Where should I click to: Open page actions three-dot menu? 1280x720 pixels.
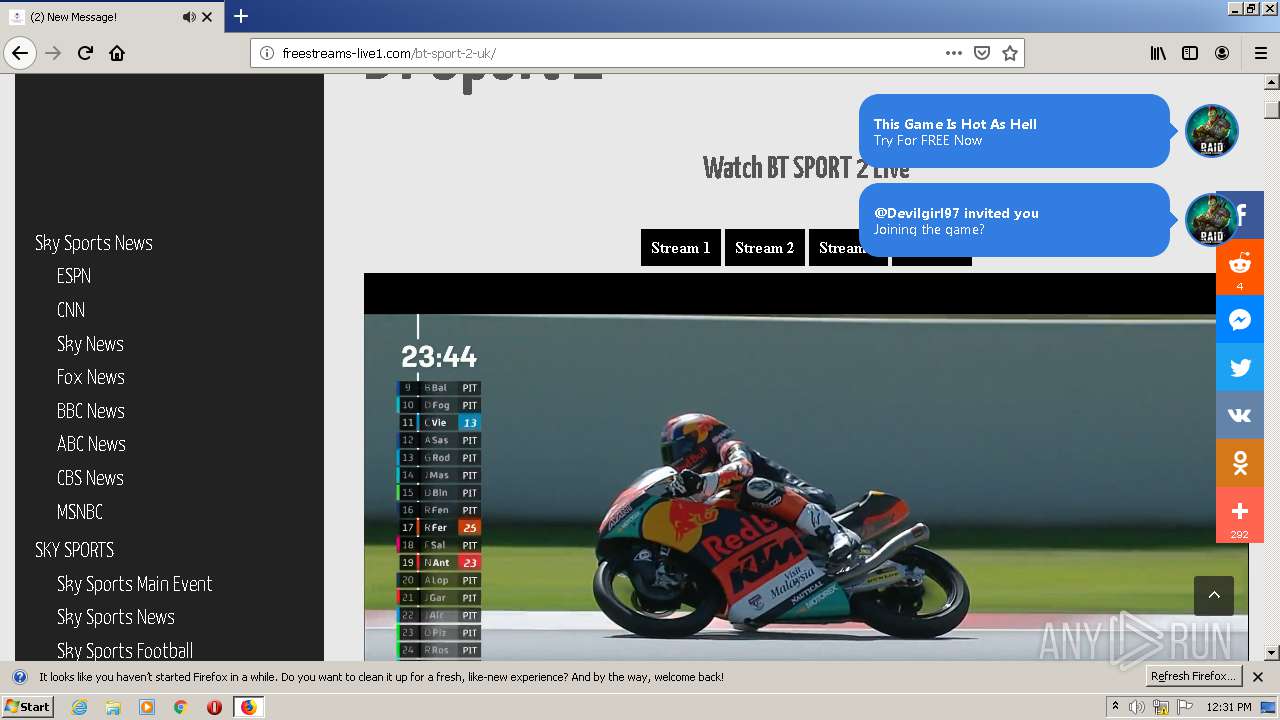954,53
